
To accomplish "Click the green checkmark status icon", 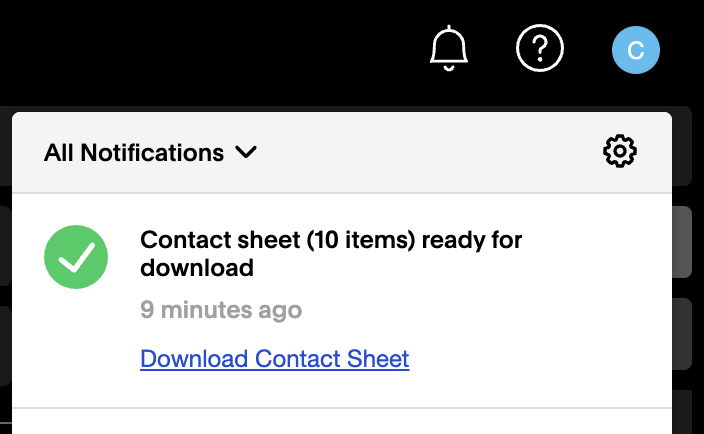I will [x=76, y=257].
